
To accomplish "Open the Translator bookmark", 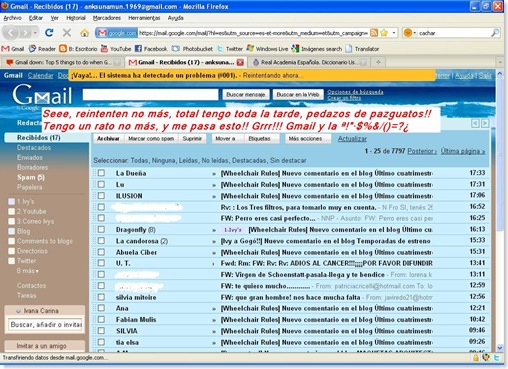I will [x=362, y=49].
